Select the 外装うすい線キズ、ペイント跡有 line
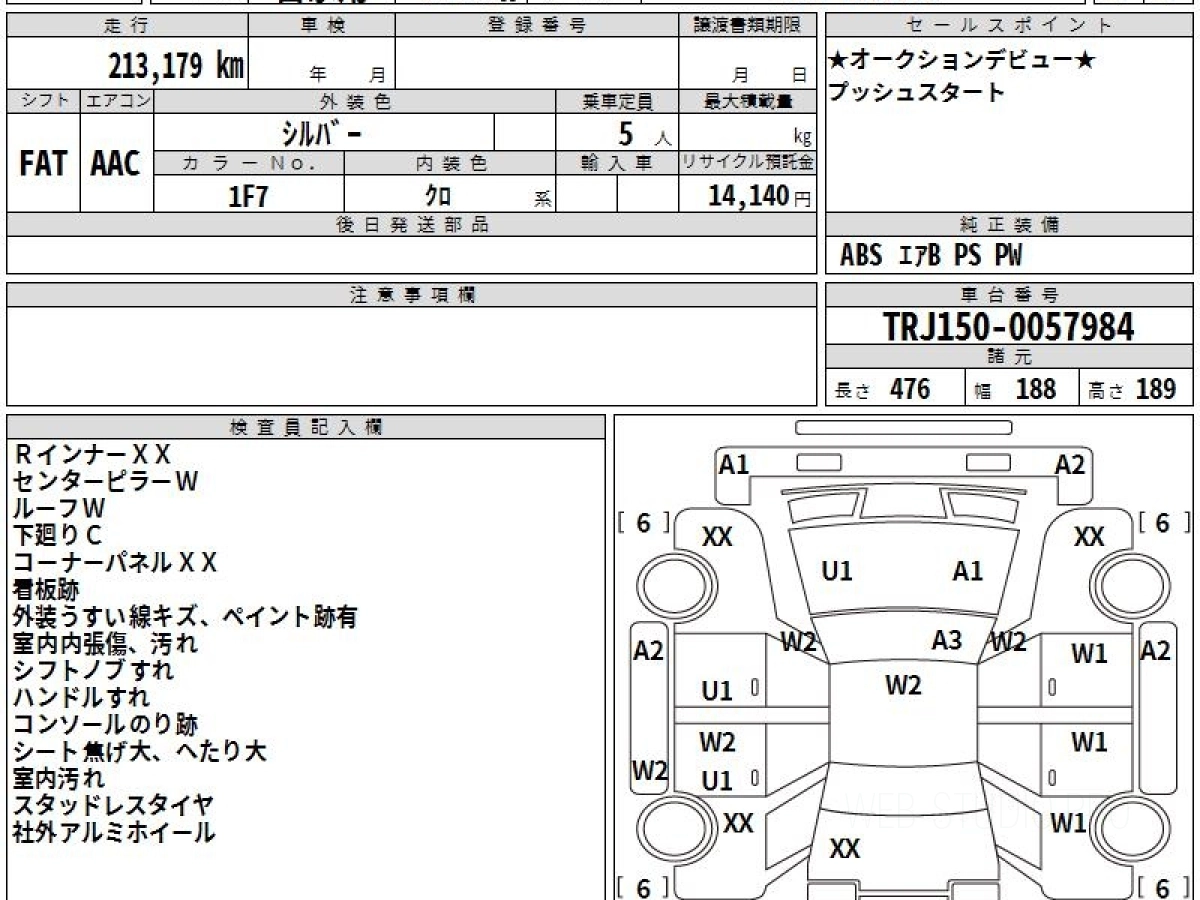1200x900 pixels. 185,617
